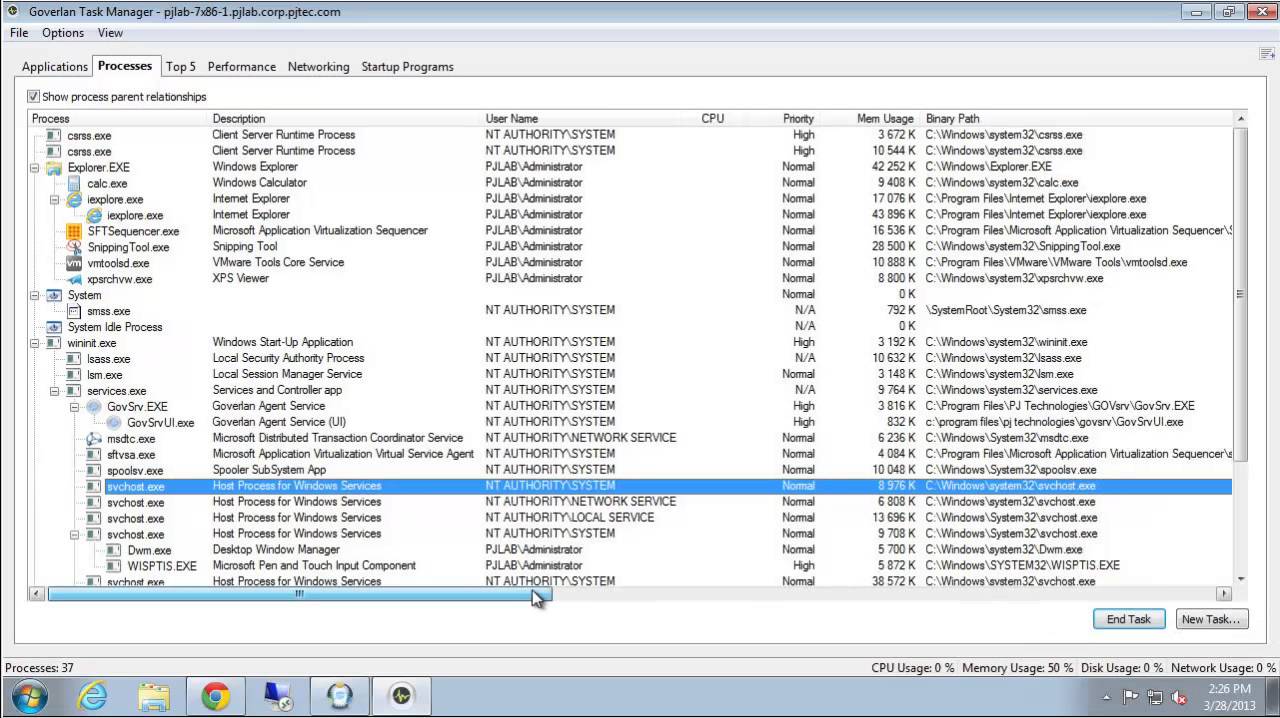
Task: Click the 'Windows Calculator' description cell
Action: (259, 183)
